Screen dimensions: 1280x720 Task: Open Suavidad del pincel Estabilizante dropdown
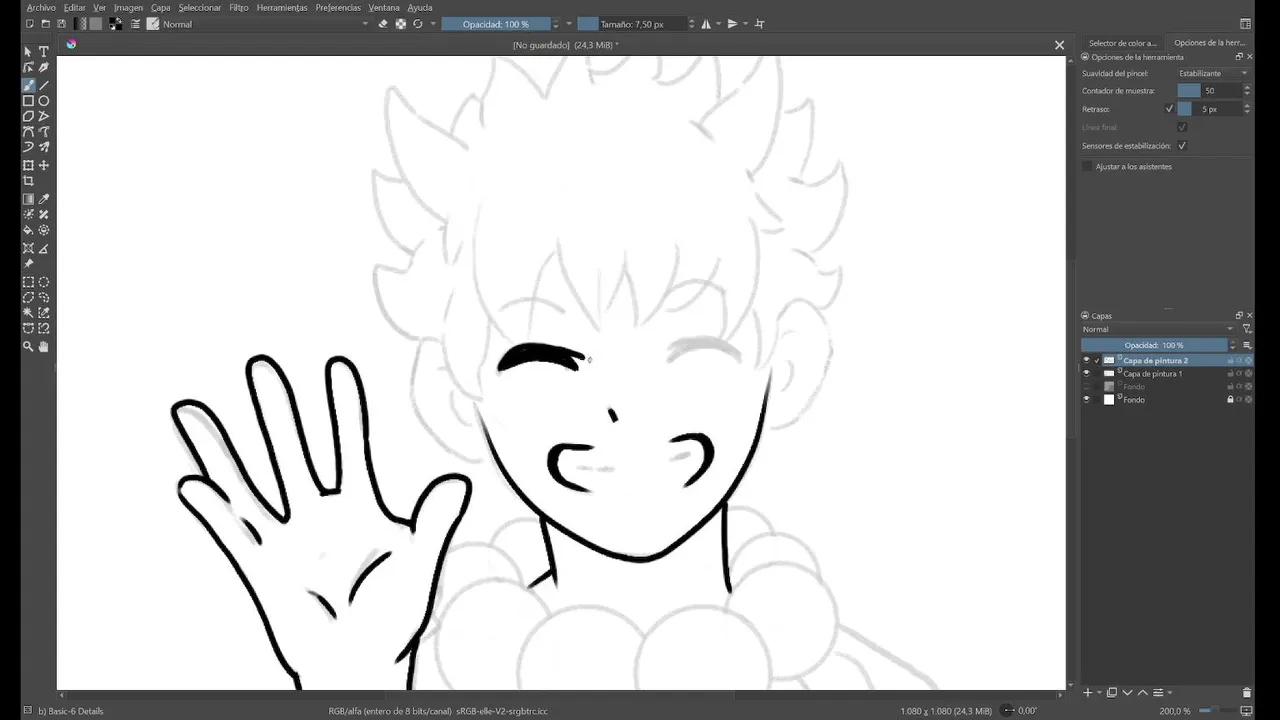(1214, 73)
